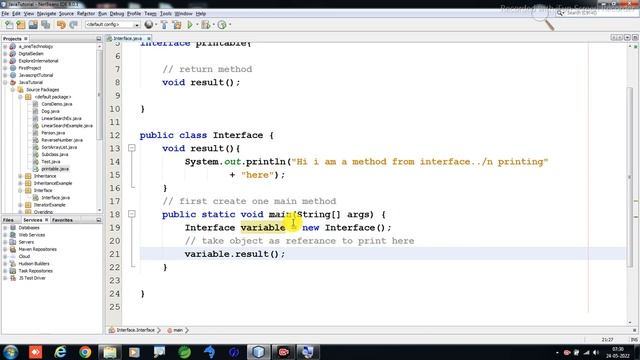Select the Interface.java editor tab
The image size is (640, 360).
[127, 38]
